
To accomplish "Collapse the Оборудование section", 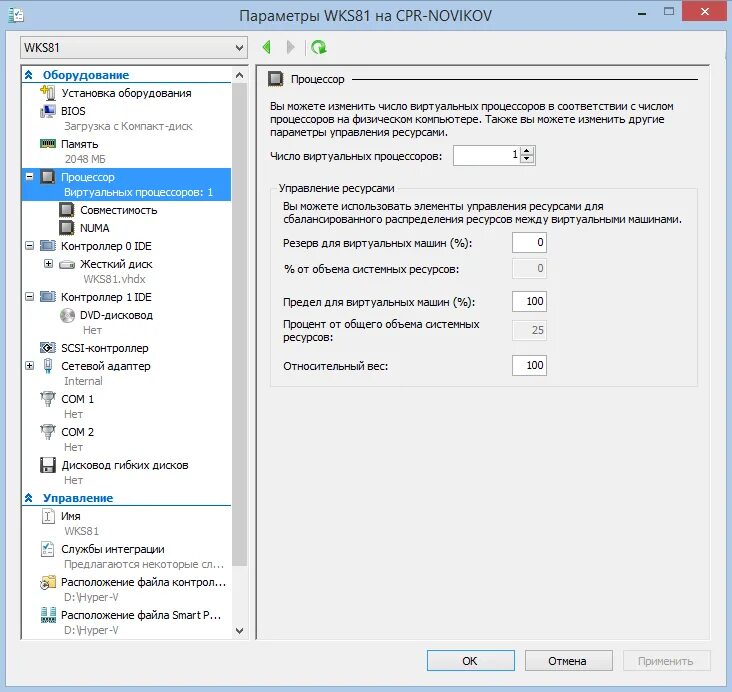I will [28, 75].
